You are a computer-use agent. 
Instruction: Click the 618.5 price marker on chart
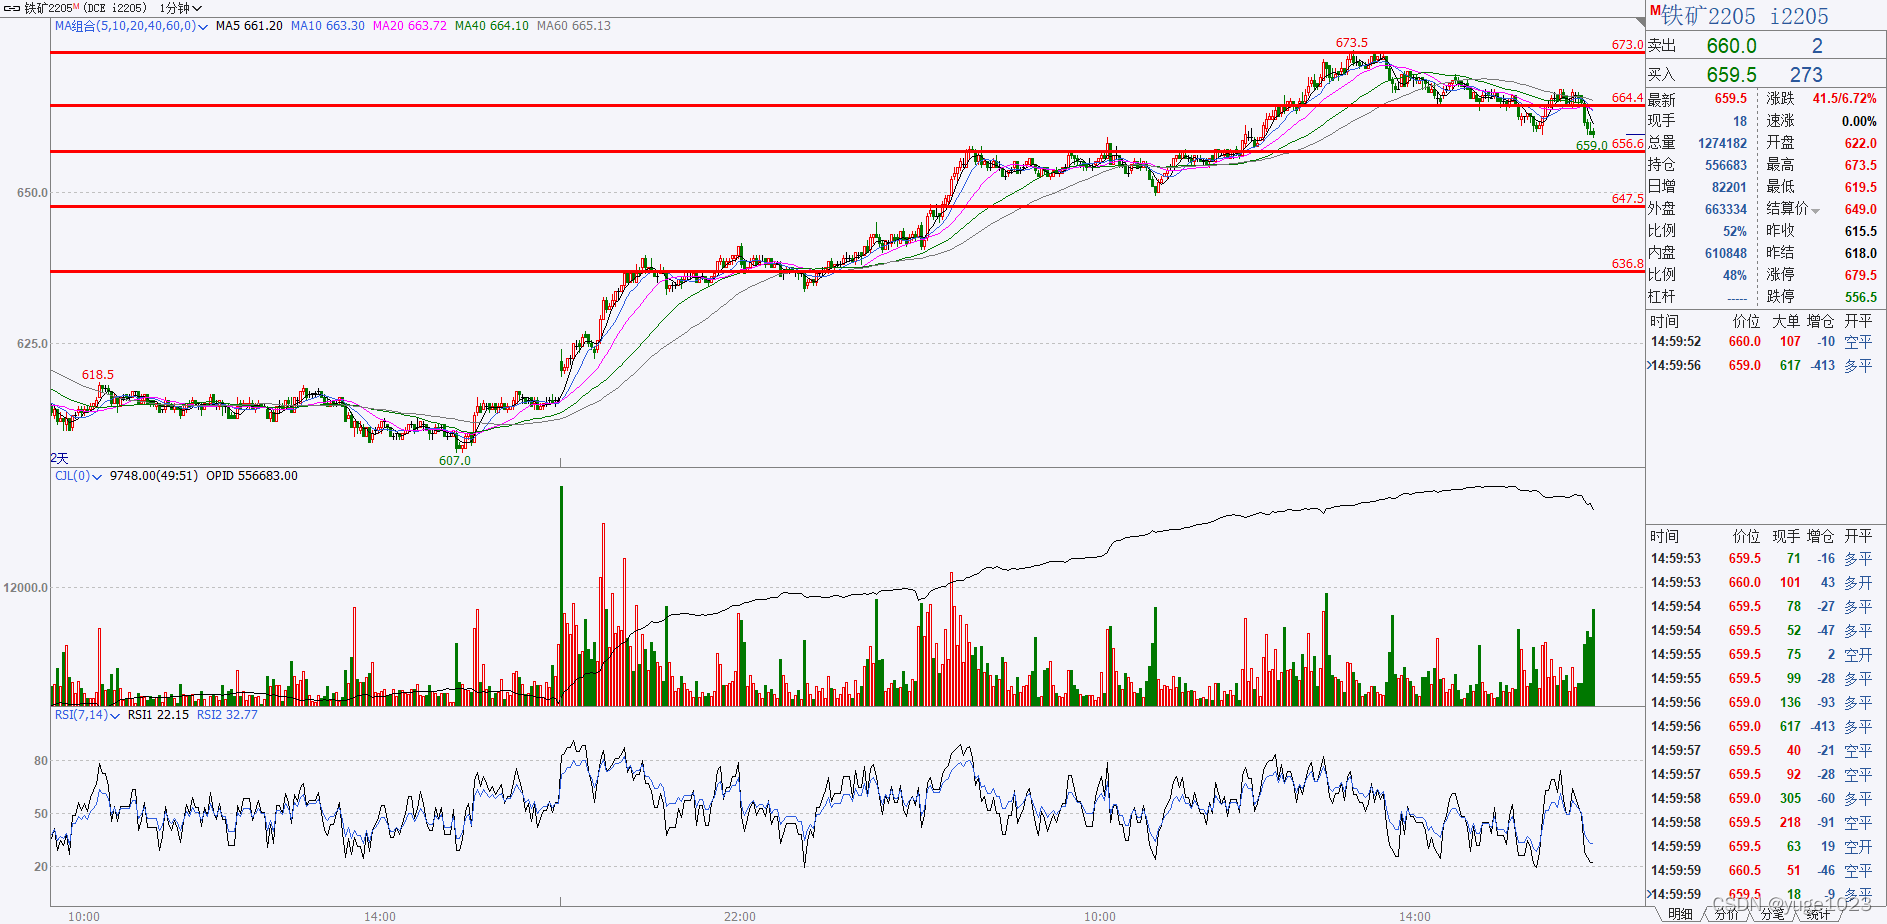click(98, 375)
